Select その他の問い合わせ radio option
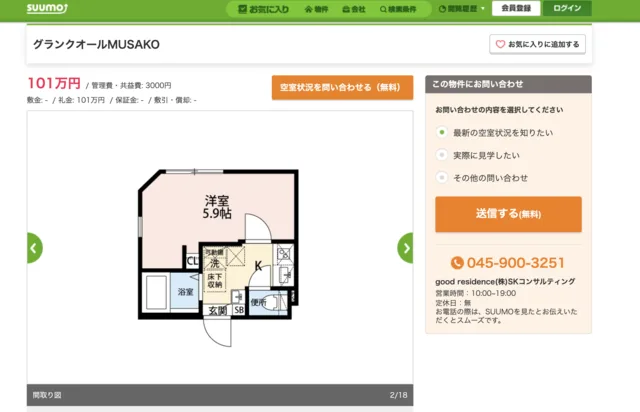This screenshot has height=412, width=640. click(x=441, y=178)
